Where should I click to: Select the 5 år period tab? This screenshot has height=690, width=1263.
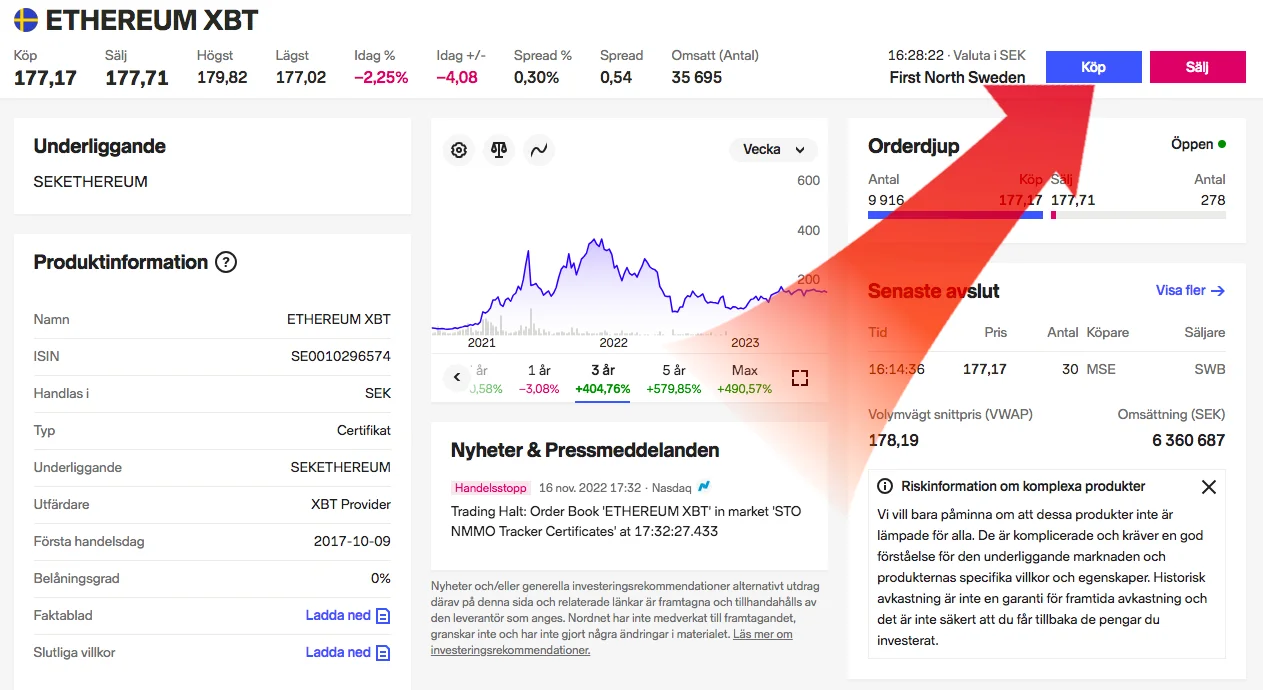click(x=673, y=378)
